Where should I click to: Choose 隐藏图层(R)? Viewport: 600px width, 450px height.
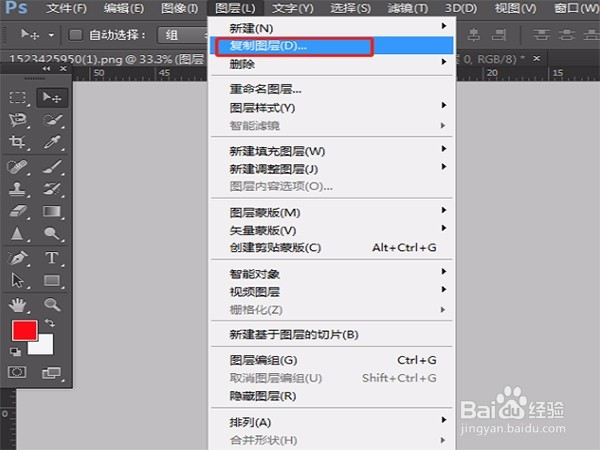click(331, 396)
